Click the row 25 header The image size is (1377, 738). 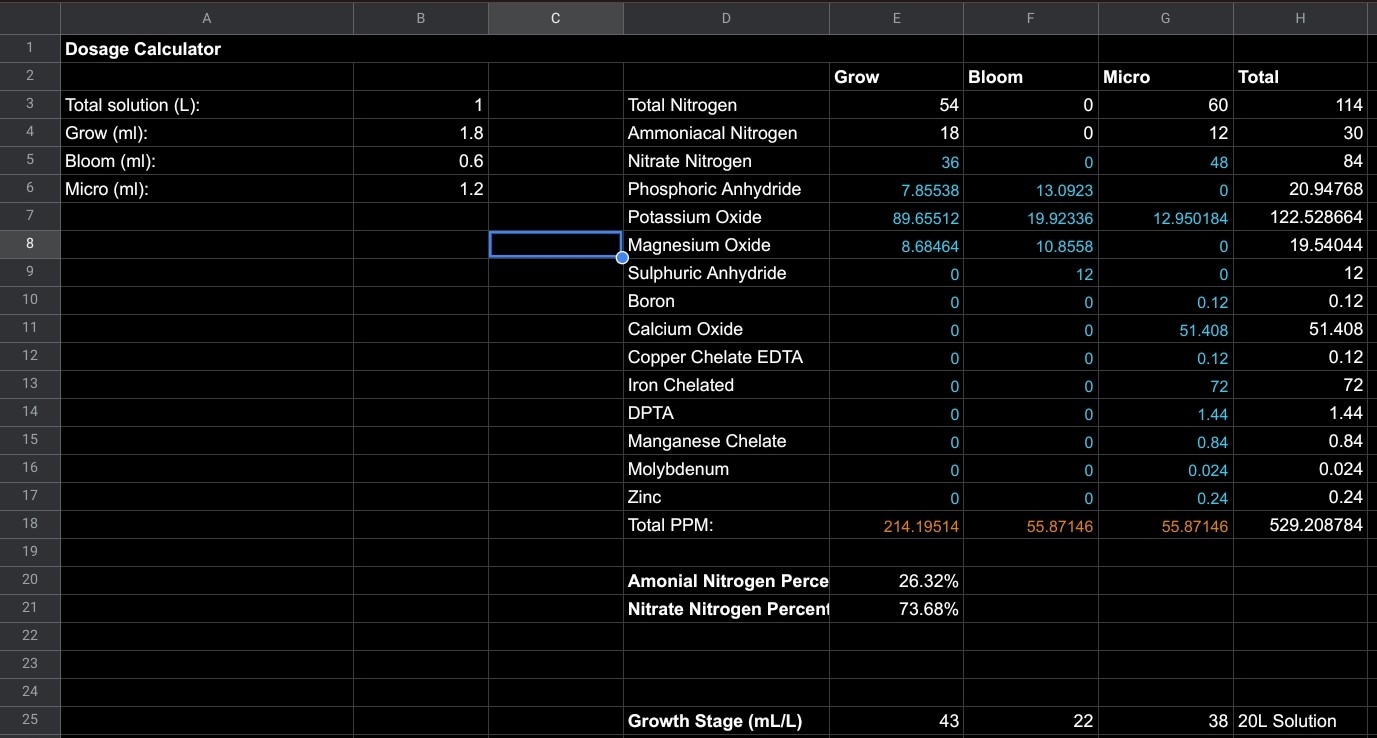point(29,720)
